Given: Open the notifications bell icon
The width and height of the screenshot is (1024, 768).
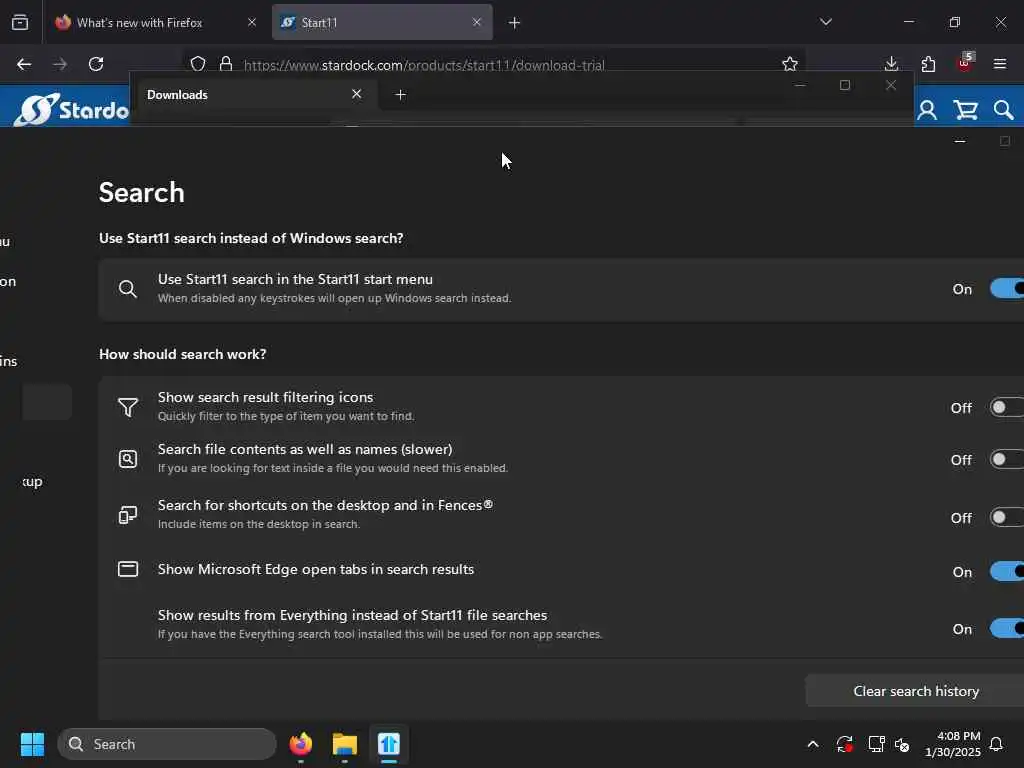Looking at the screenshot, I should 997,744.
